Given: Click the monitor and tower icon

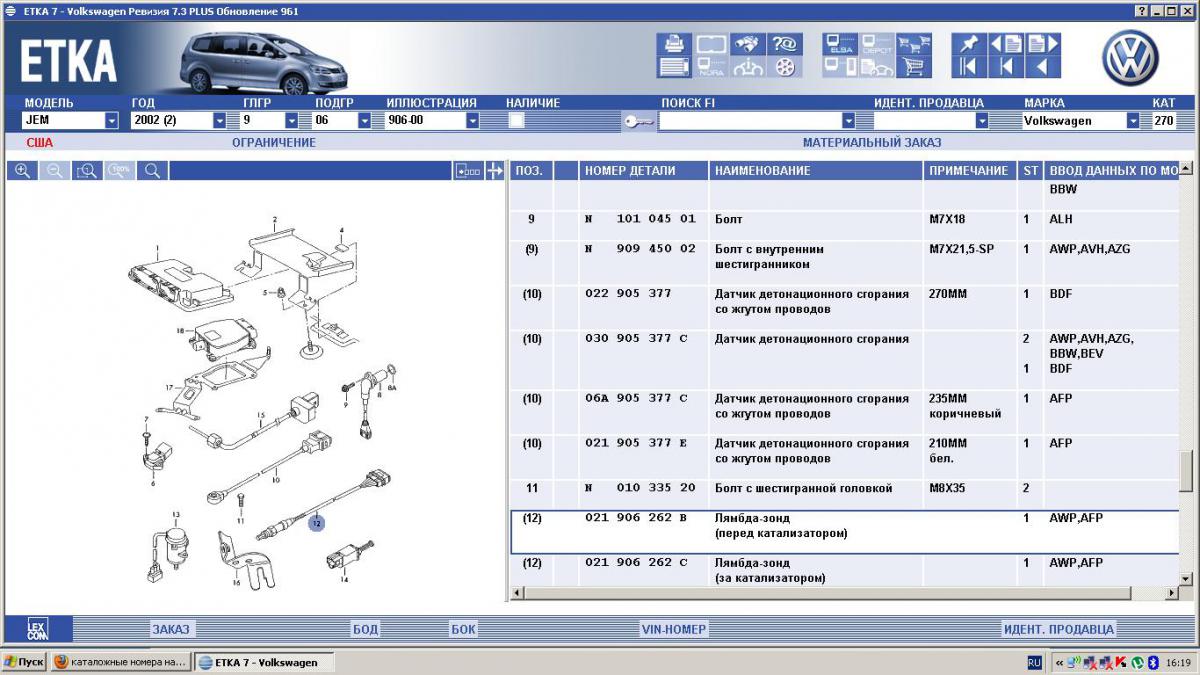Looking at the screenshot, I should 840,67.
